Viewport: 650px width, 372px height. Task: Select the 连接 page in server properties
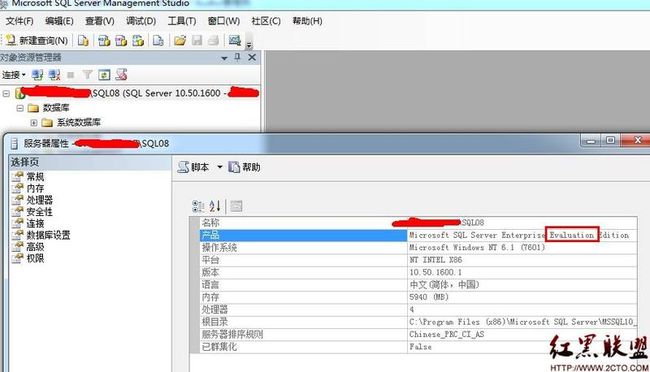tap(35, 223)
